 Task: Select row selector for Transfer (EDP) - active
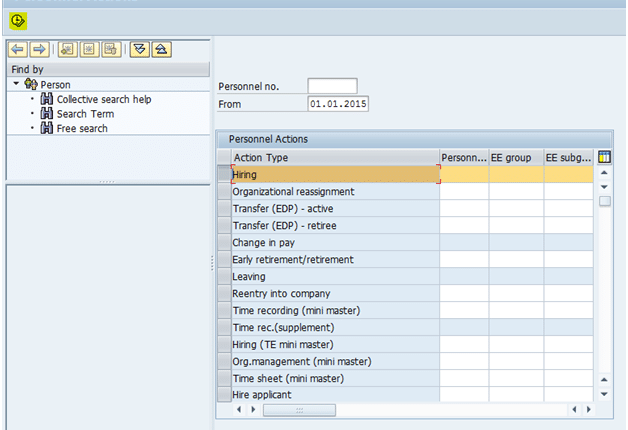click(224, 208)
